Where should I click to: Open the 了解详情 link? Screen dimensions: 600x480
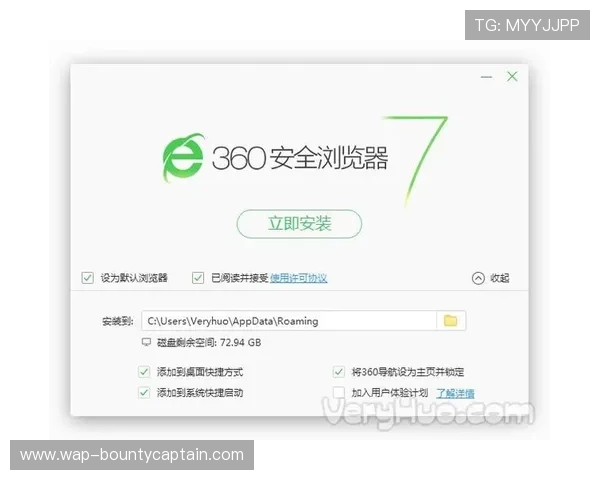click(455, 393)
